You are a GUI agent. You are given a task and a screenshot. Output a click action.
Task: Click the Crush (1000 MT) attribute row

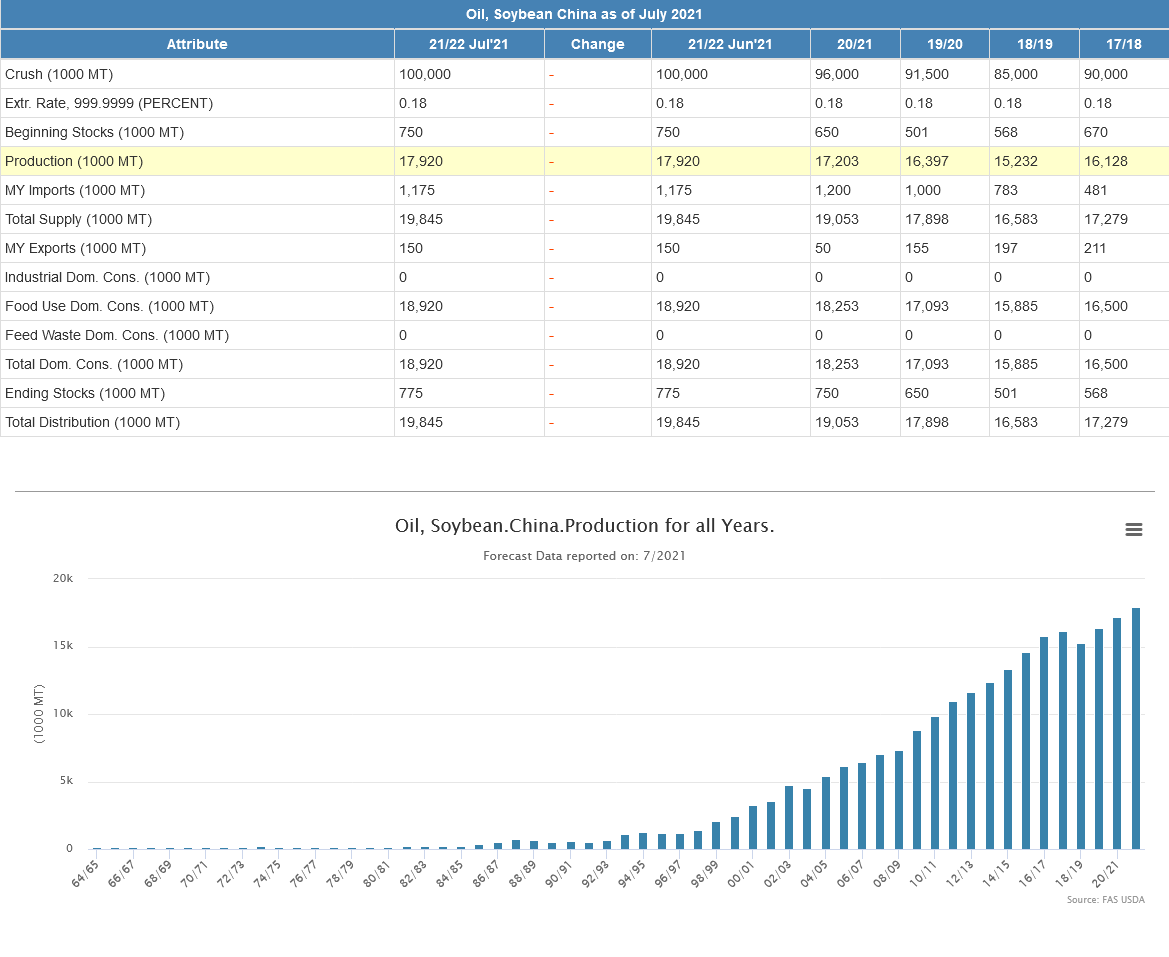[59, 74]
